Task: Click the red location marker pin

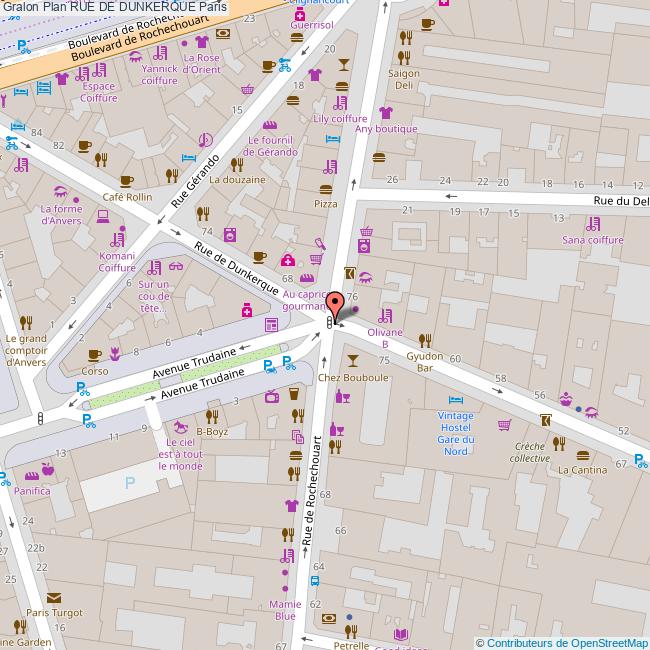Action: click(x=335, y=304)
